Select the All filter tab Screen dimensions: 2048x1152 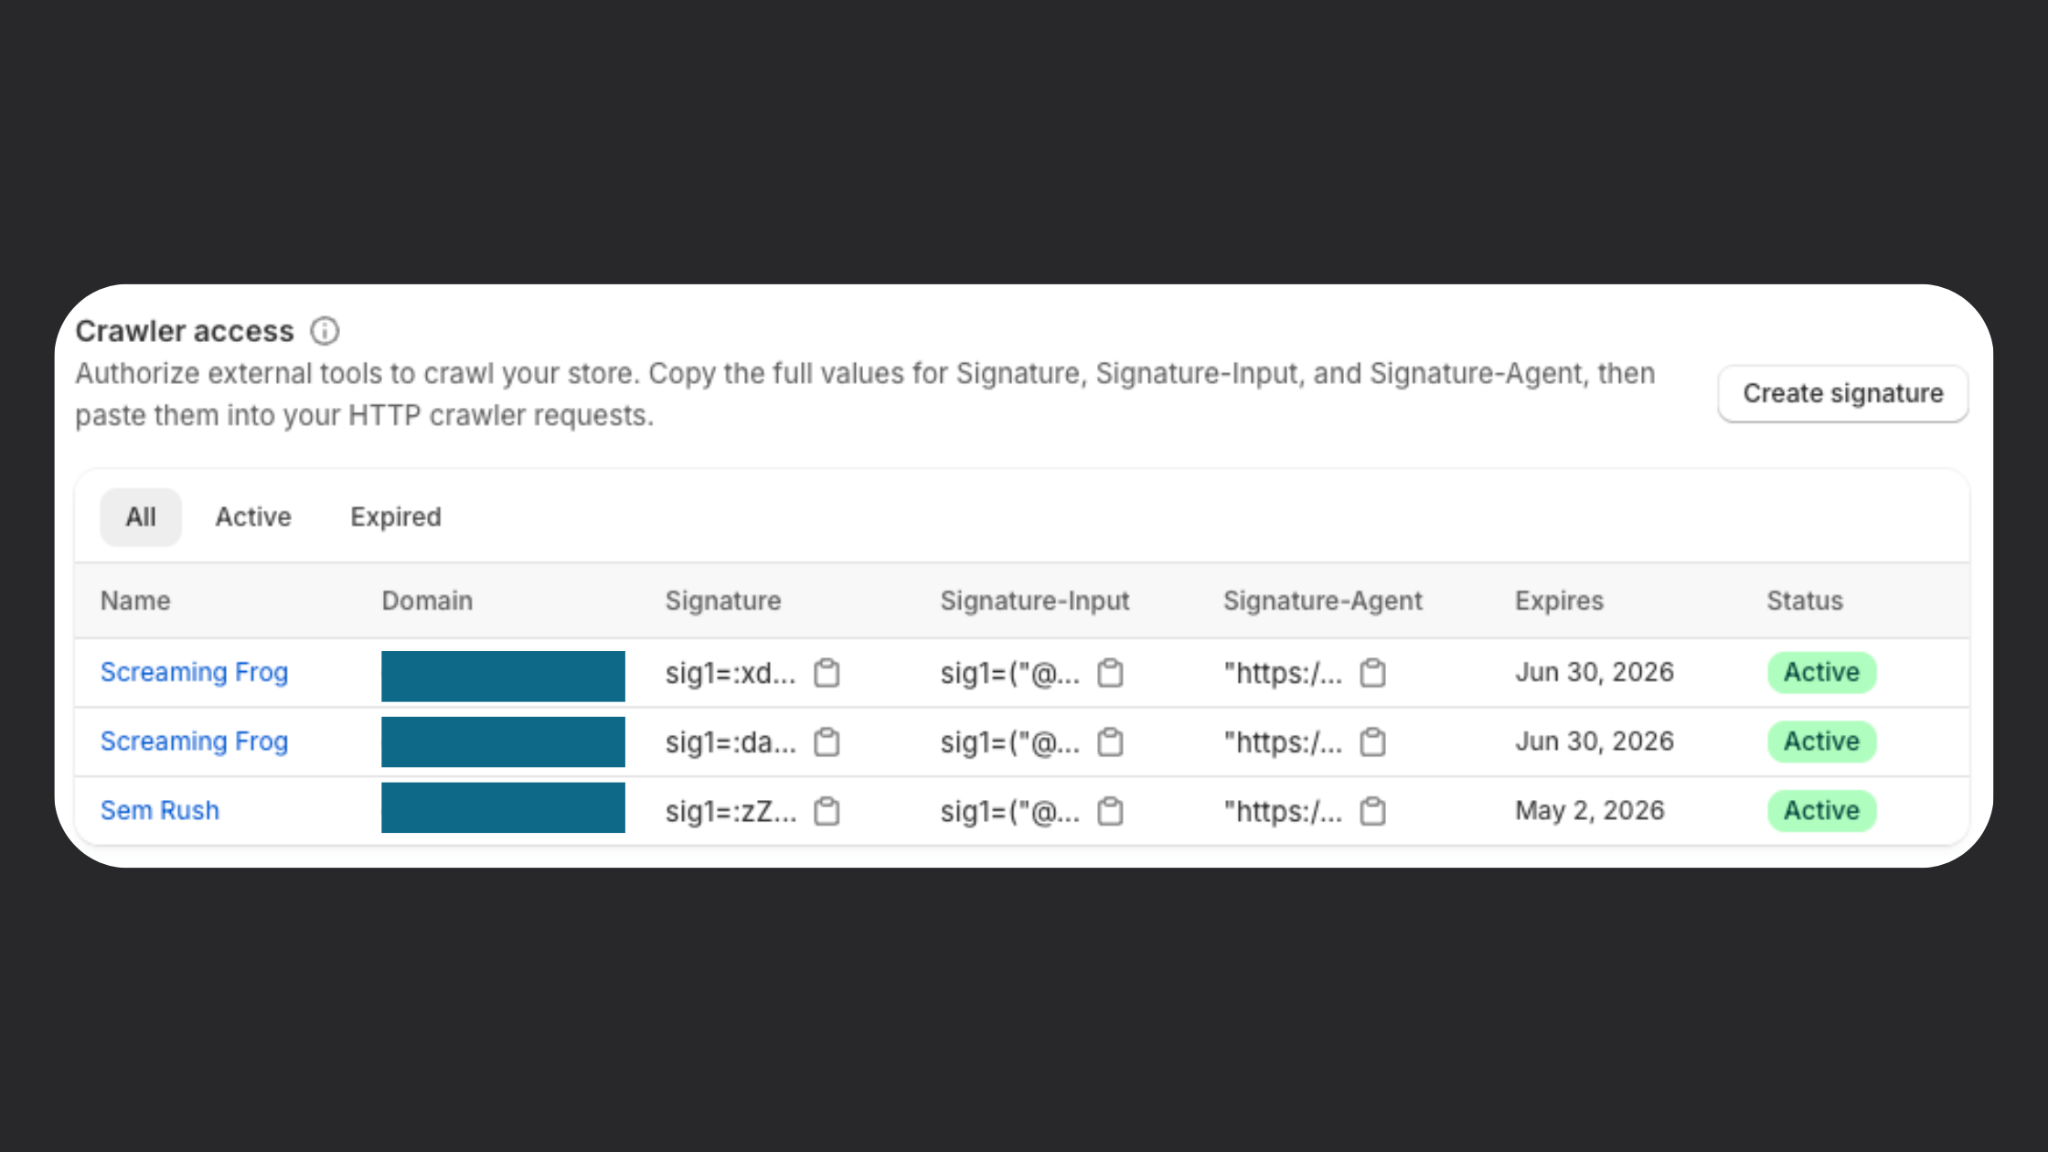(140, 516)
